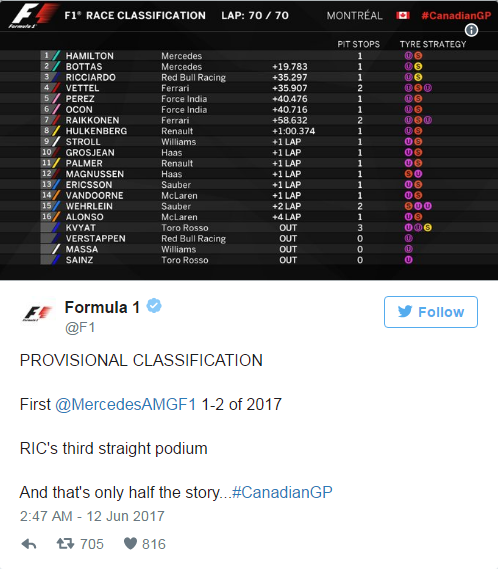Click the race classification image

coord(249,140)
